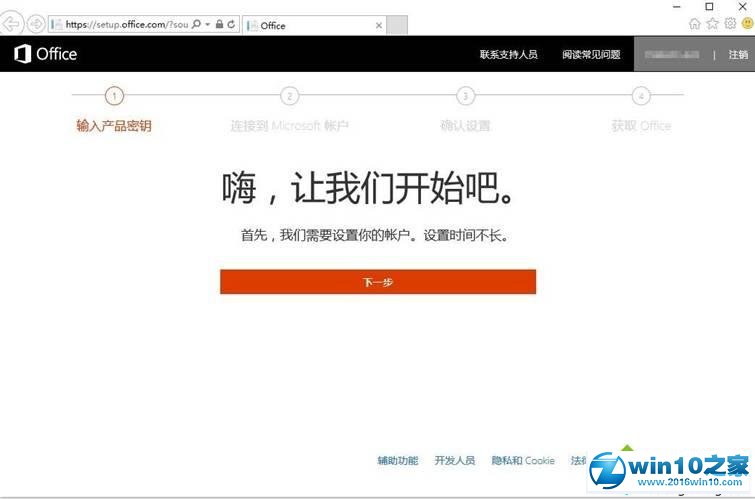Click the search magnifier in address bar
The width and height of the screenshot is (755, 499).
[196, 24]
